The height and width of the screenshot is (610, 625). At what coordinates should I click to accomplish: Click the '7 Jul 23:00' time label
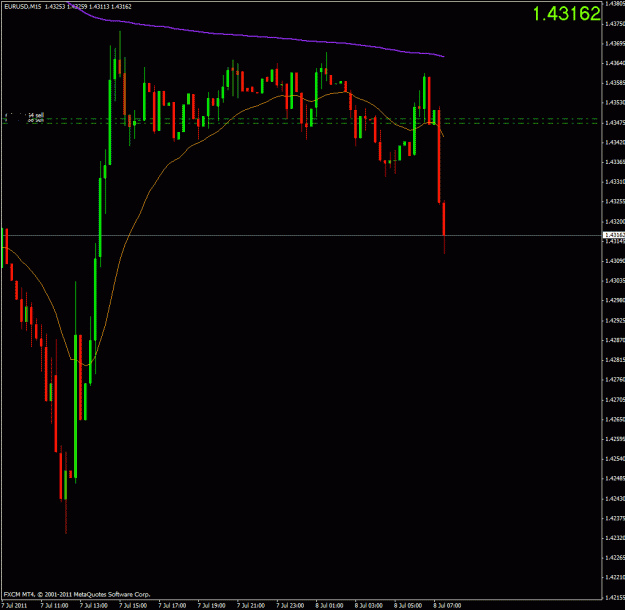click(x=290, y=606)
